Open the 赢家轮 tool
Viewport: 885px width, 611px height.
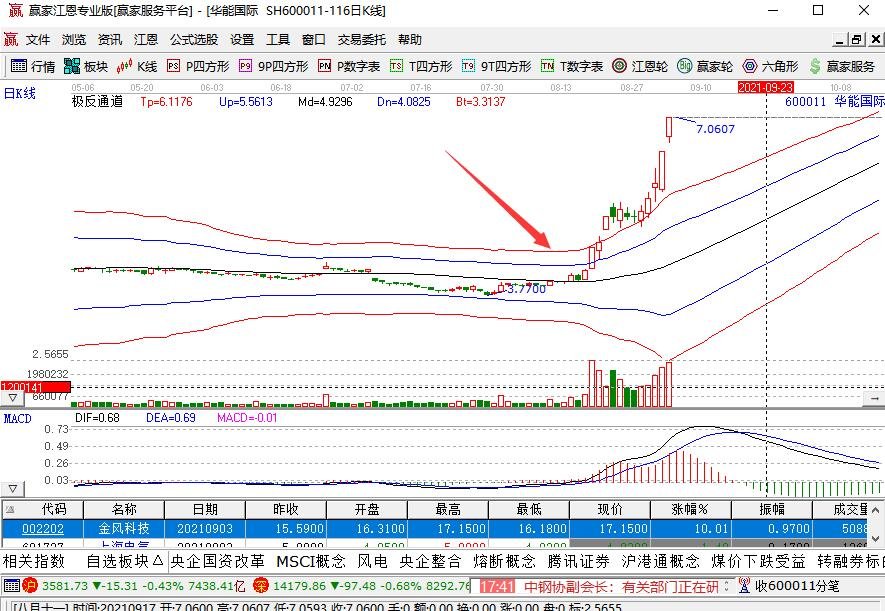[705, 67]
